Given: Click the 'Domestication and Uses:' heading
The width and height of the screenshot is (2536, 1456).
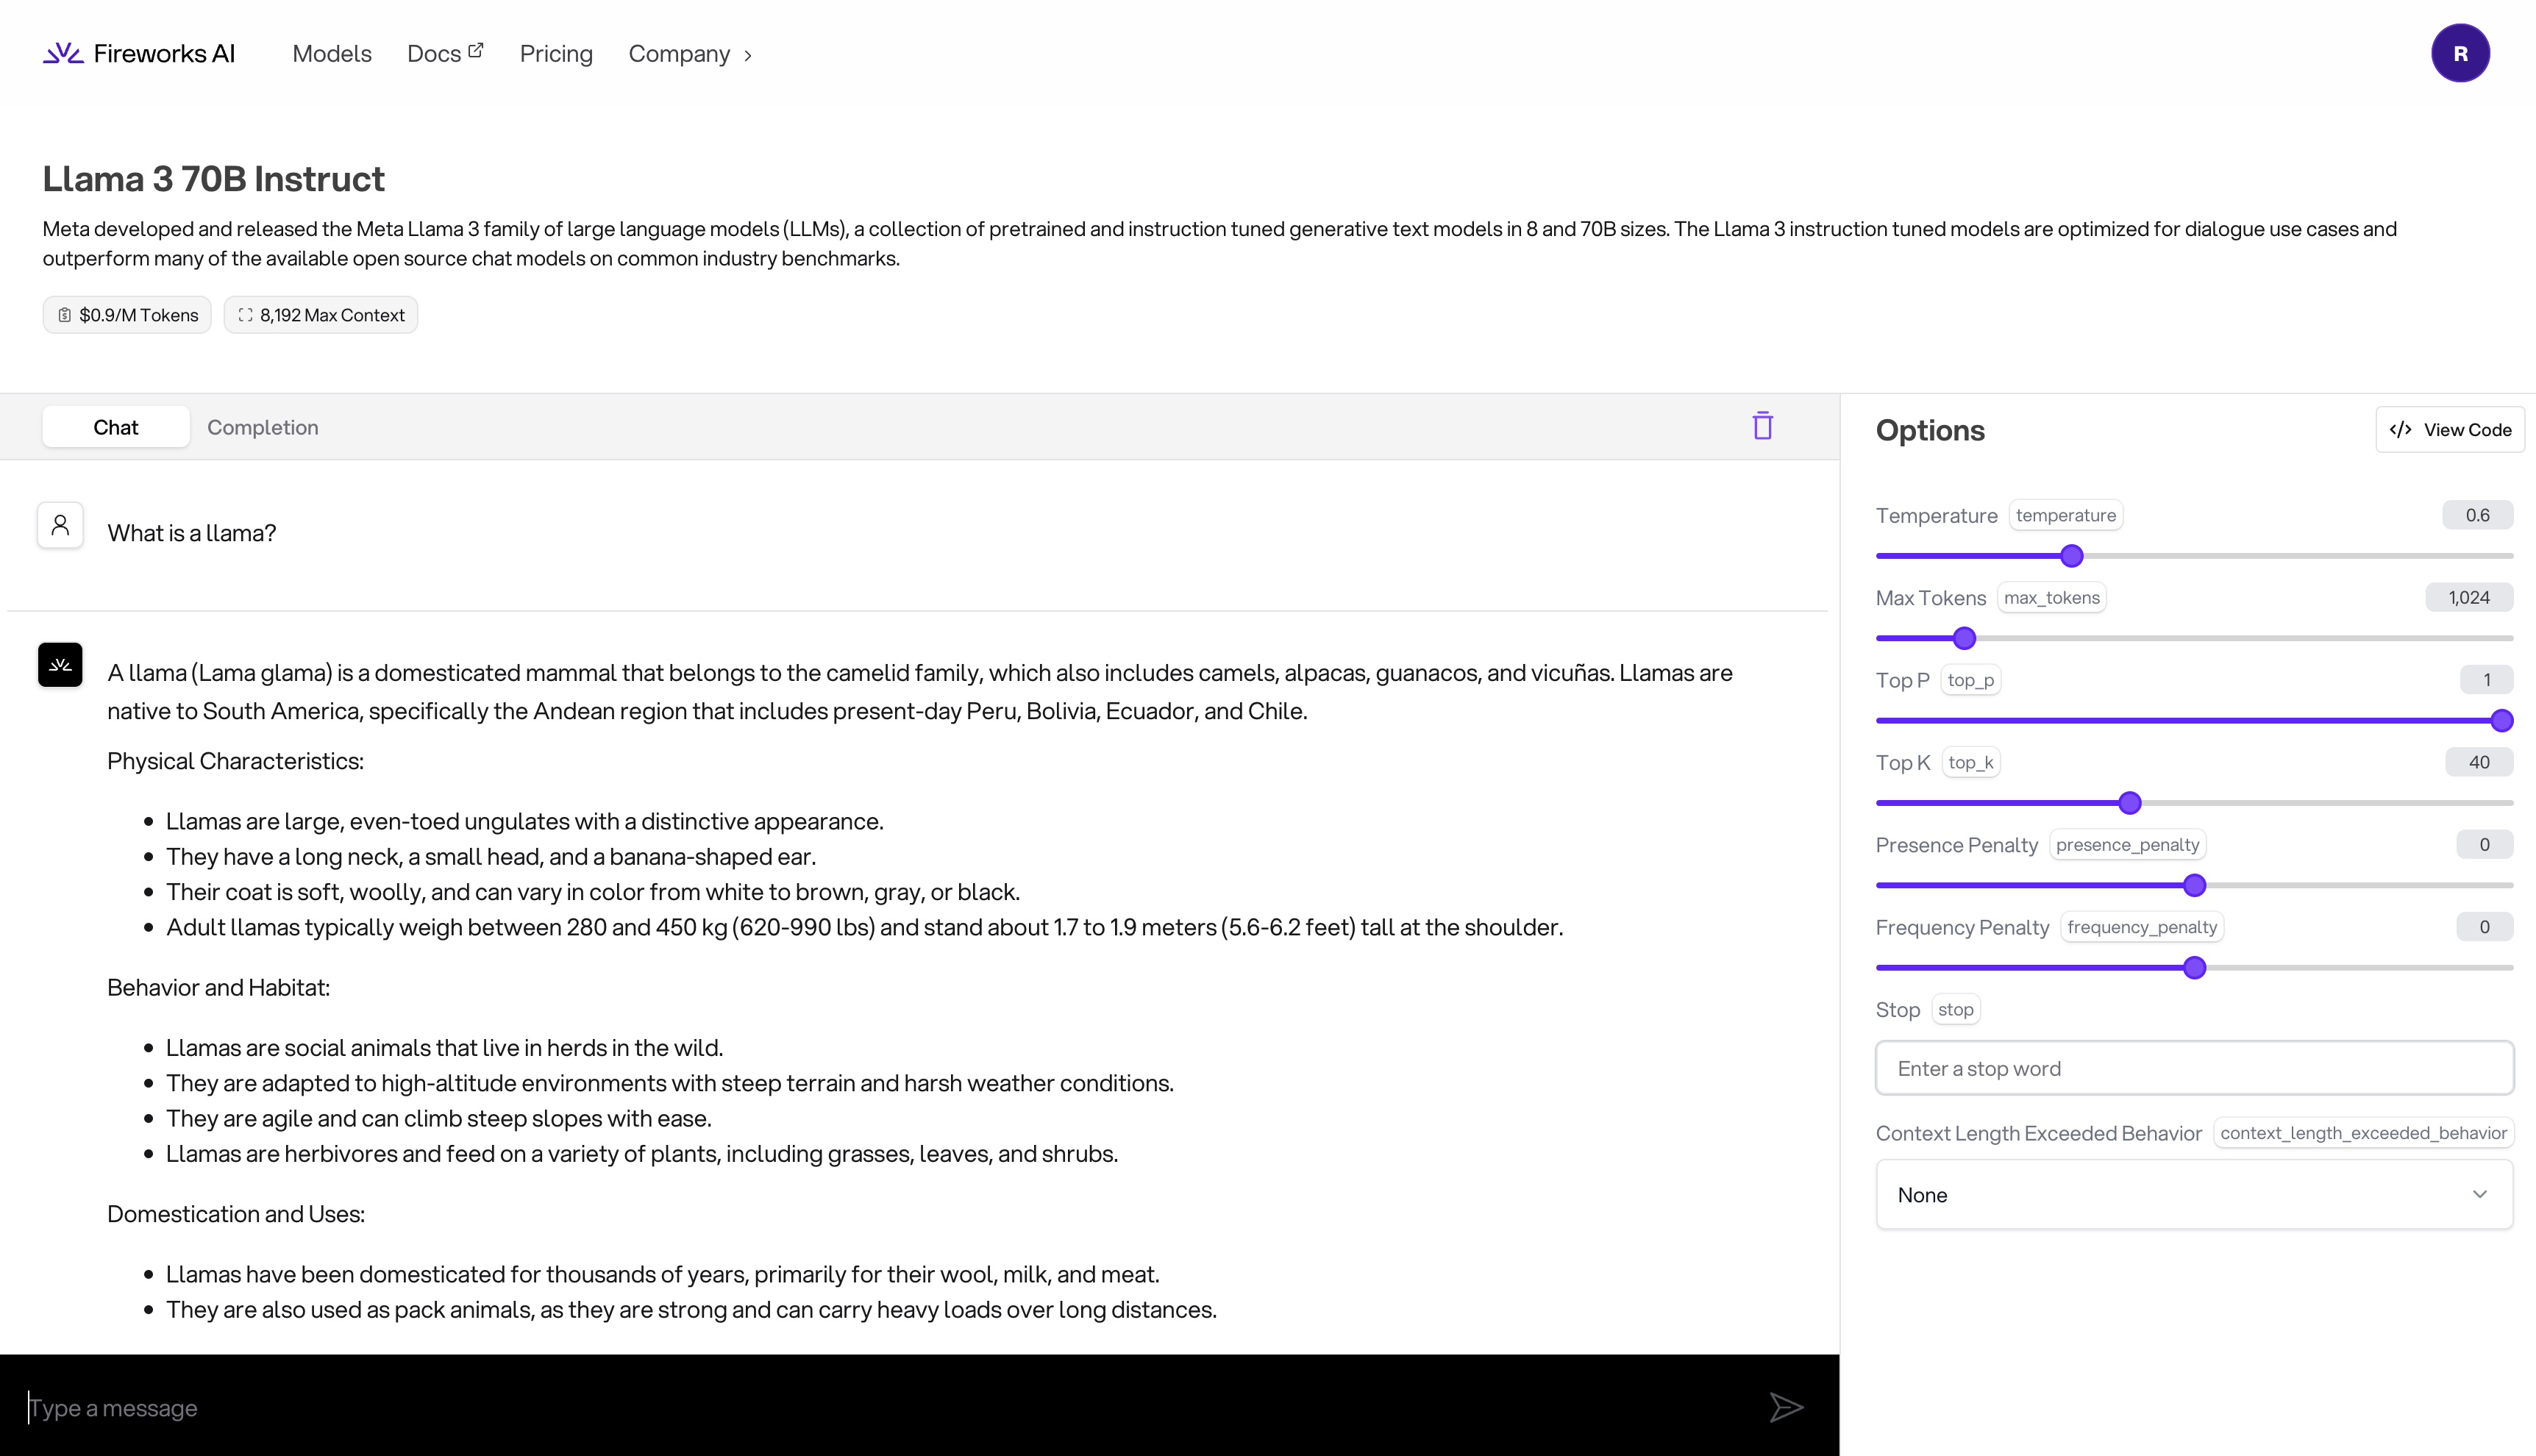Looking at the screenshot, I should (x=236, y=1214).
